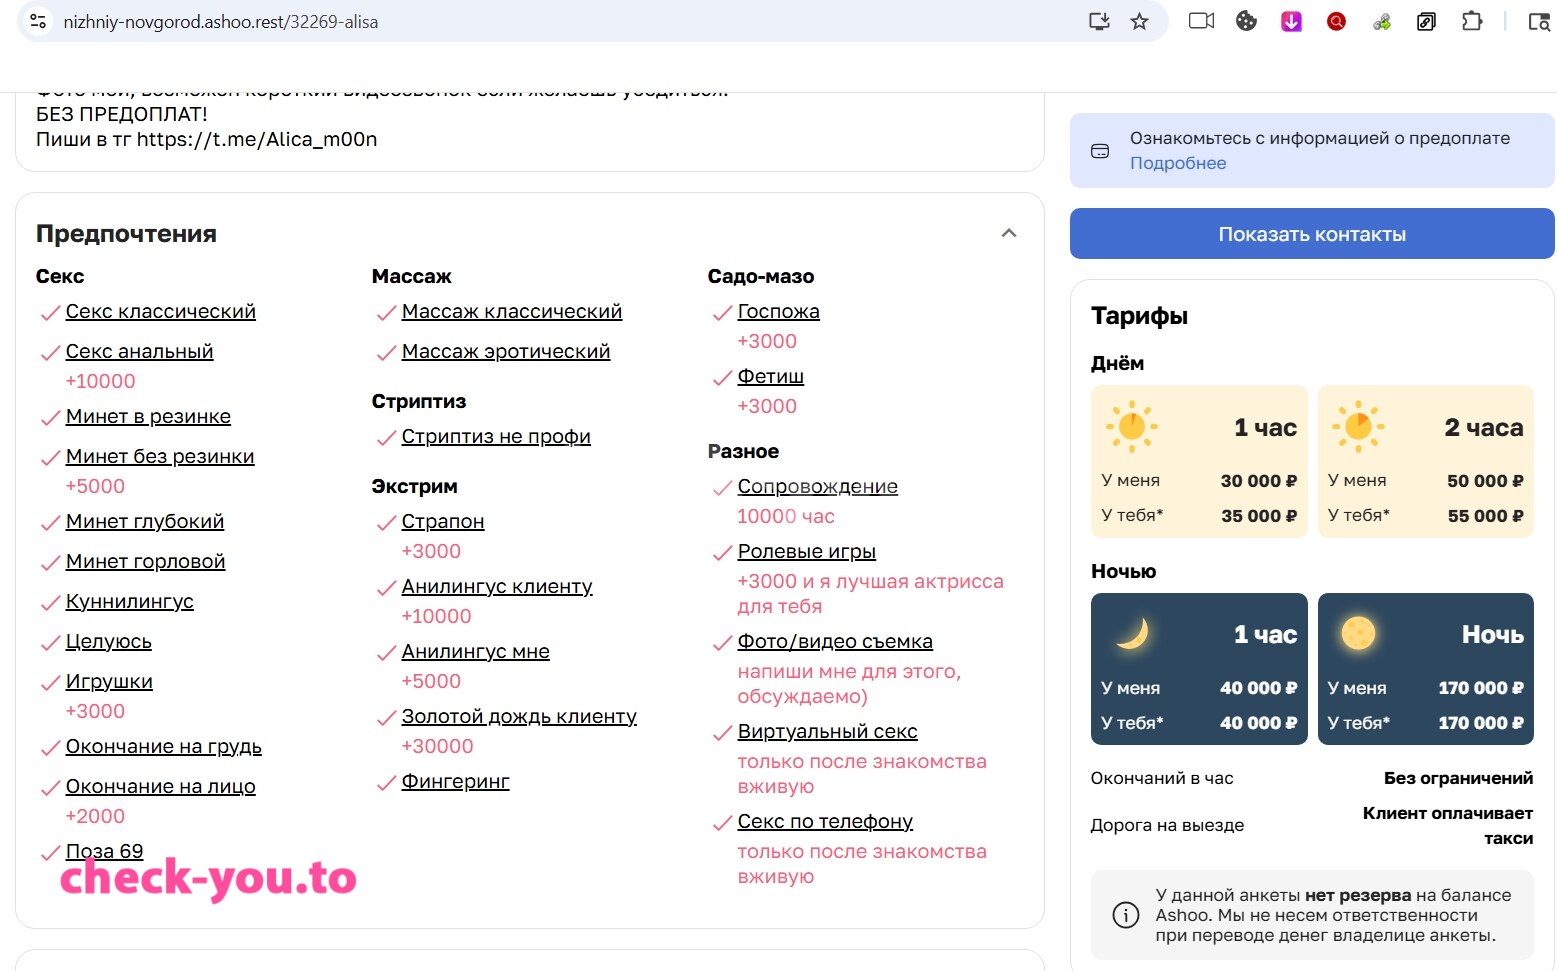This screenshot has width=1557, height=971.
Task: Click the cookie extension icon
Action: (1246, 21)
